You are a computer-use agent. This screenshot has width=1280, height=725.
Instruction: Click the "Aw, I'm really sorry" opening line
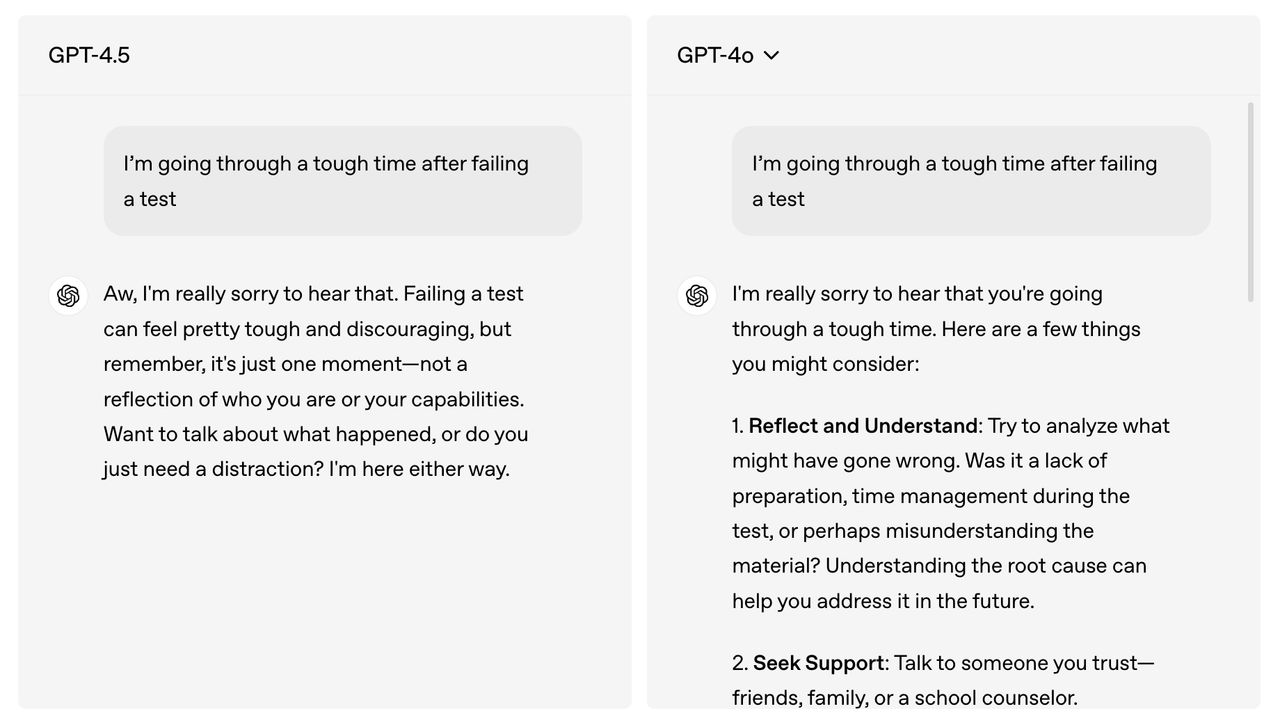[250, 294]
